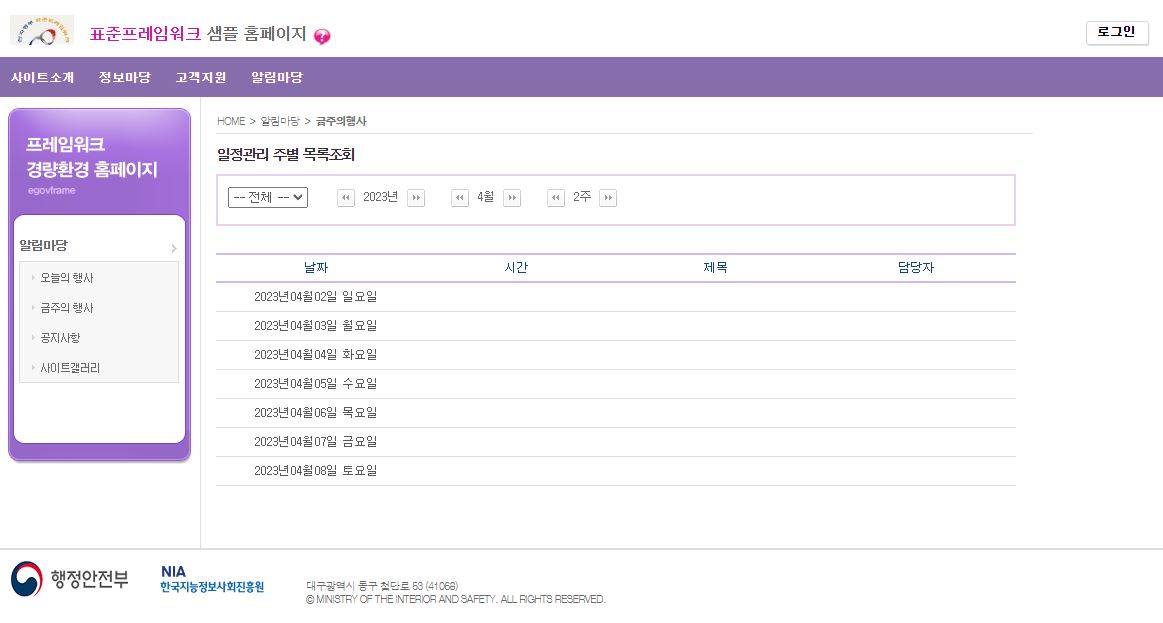Open 사이트소개 menu
Image resolution: width=1163 pixels, height=623 pixels.
click(43, 77)
